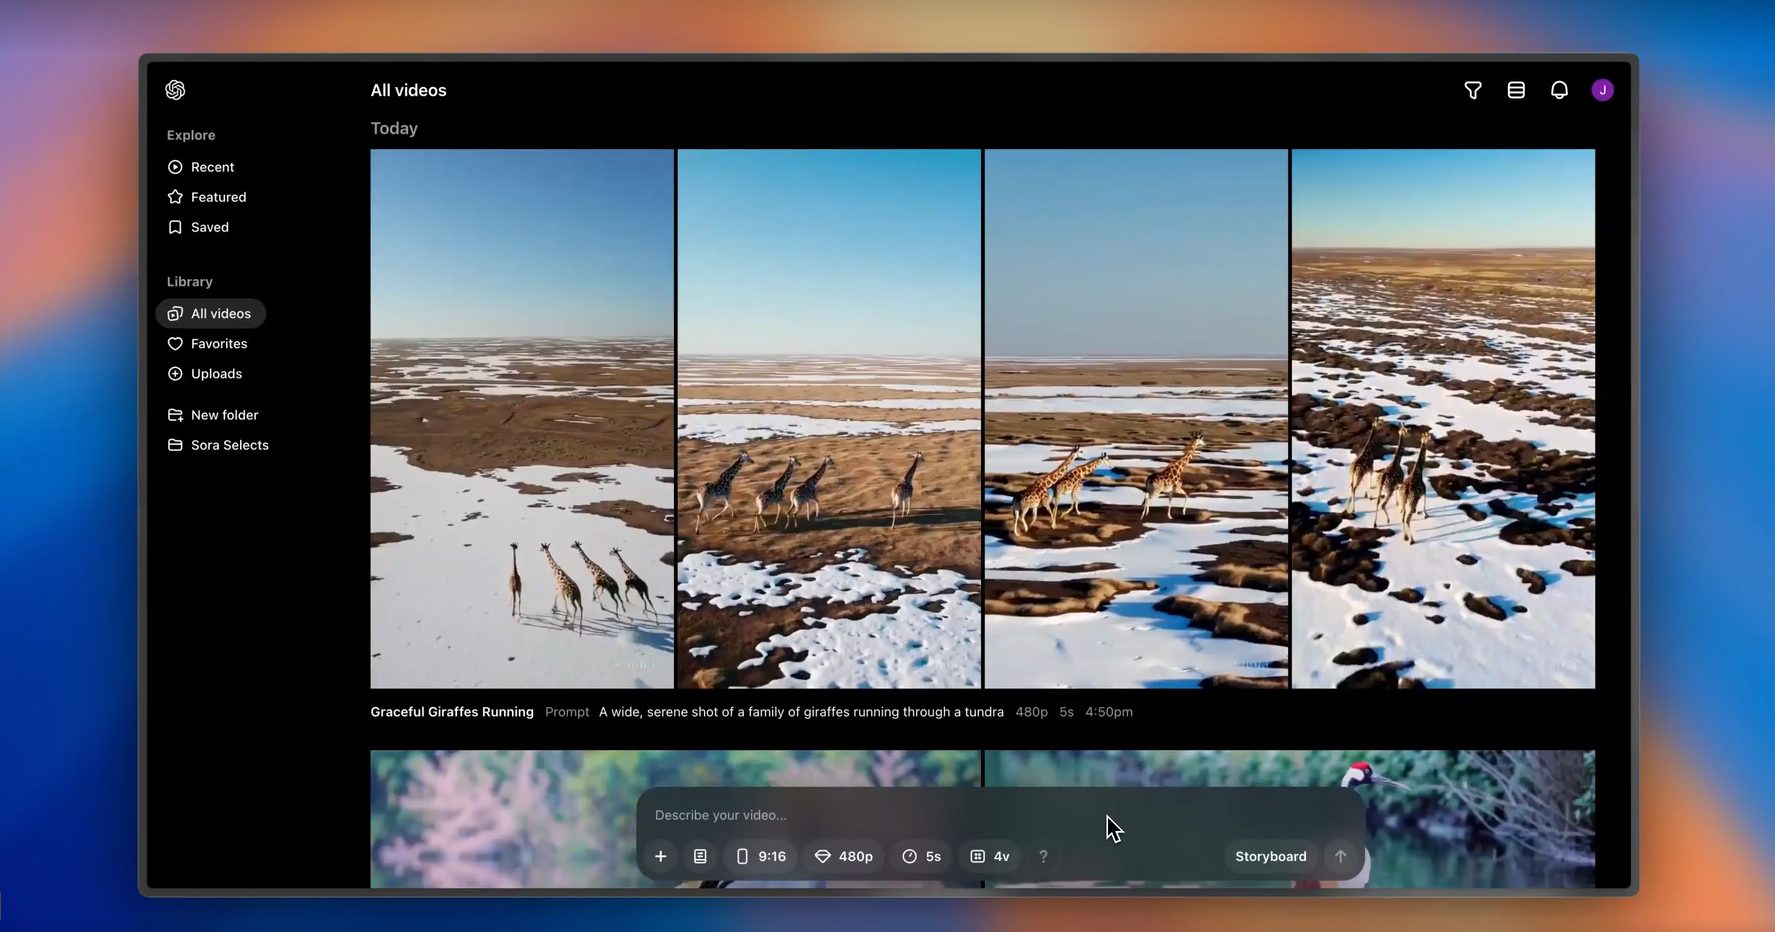
Task: Click the Describe your video input field
Action: (x=870, y=815)
